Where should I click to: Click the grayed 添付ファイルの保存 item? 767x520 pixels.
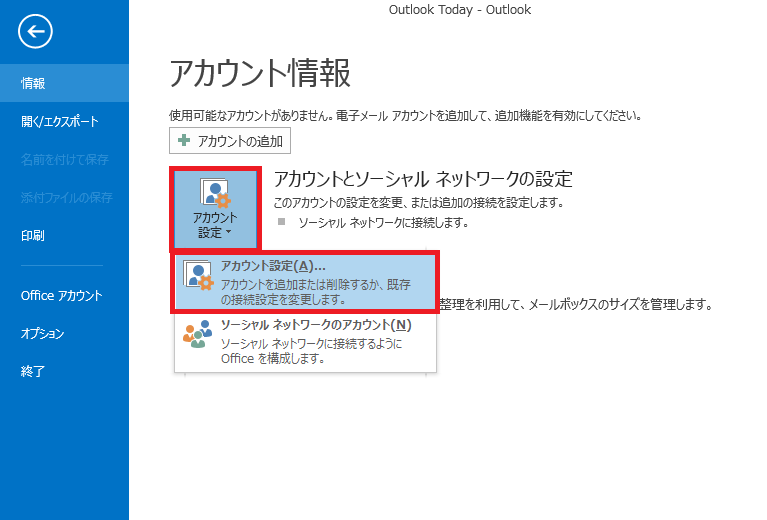[x=64, y=197]
